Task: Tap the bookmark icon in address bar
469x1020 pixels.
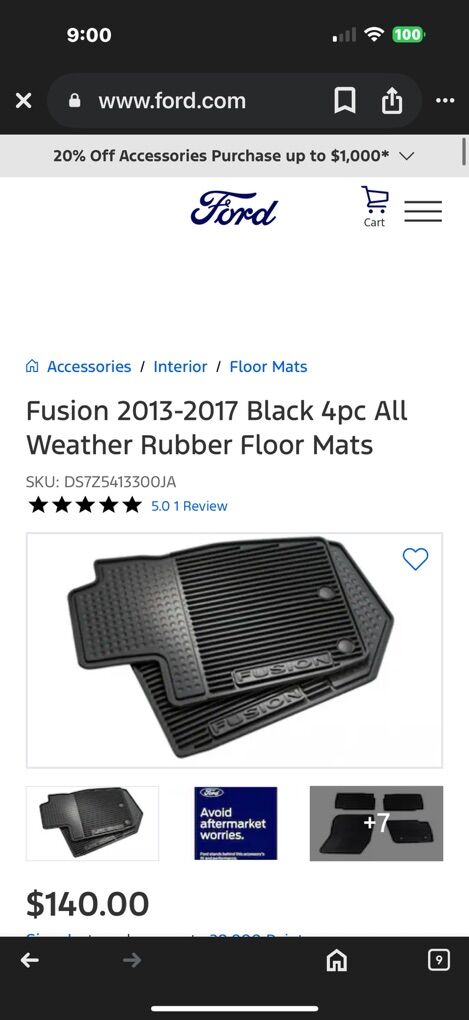Action: tap(345, 101)
